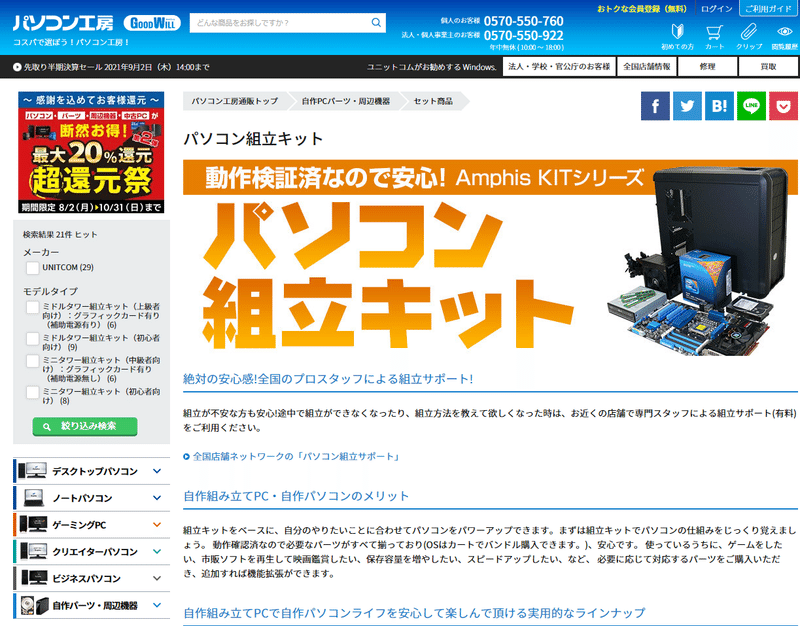800x626 pixels.
Task: Click the 検索結果 21件 ヒット text
Action: 60,235
